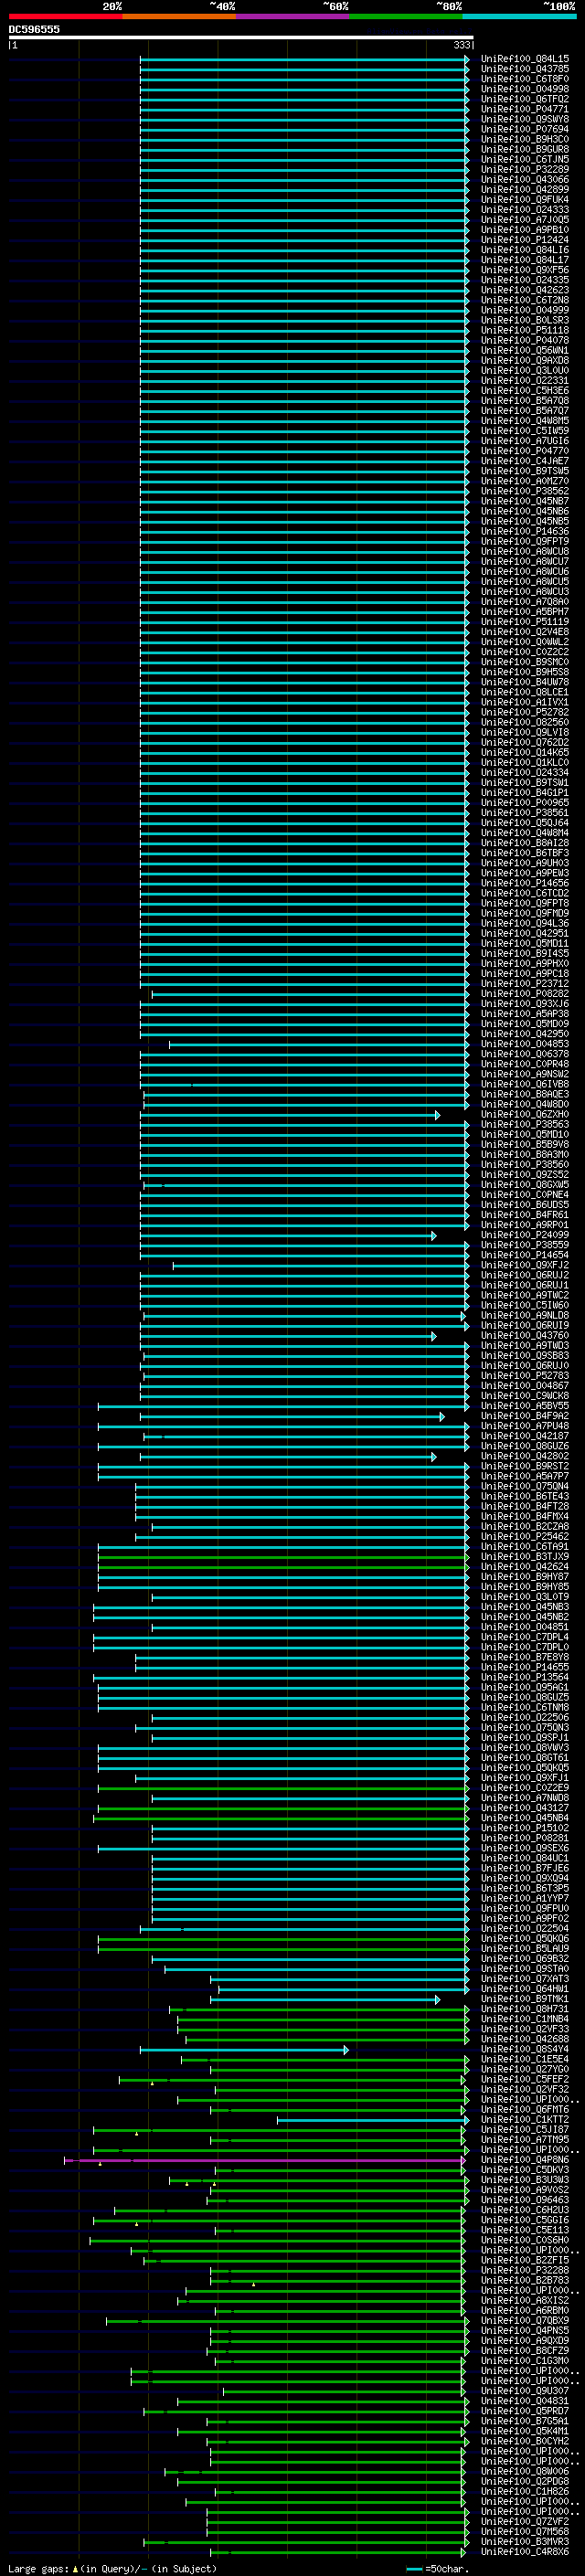Select hit label UniRef100_Q9XF56
This screenshot has height=2576, width=585.
525,270
